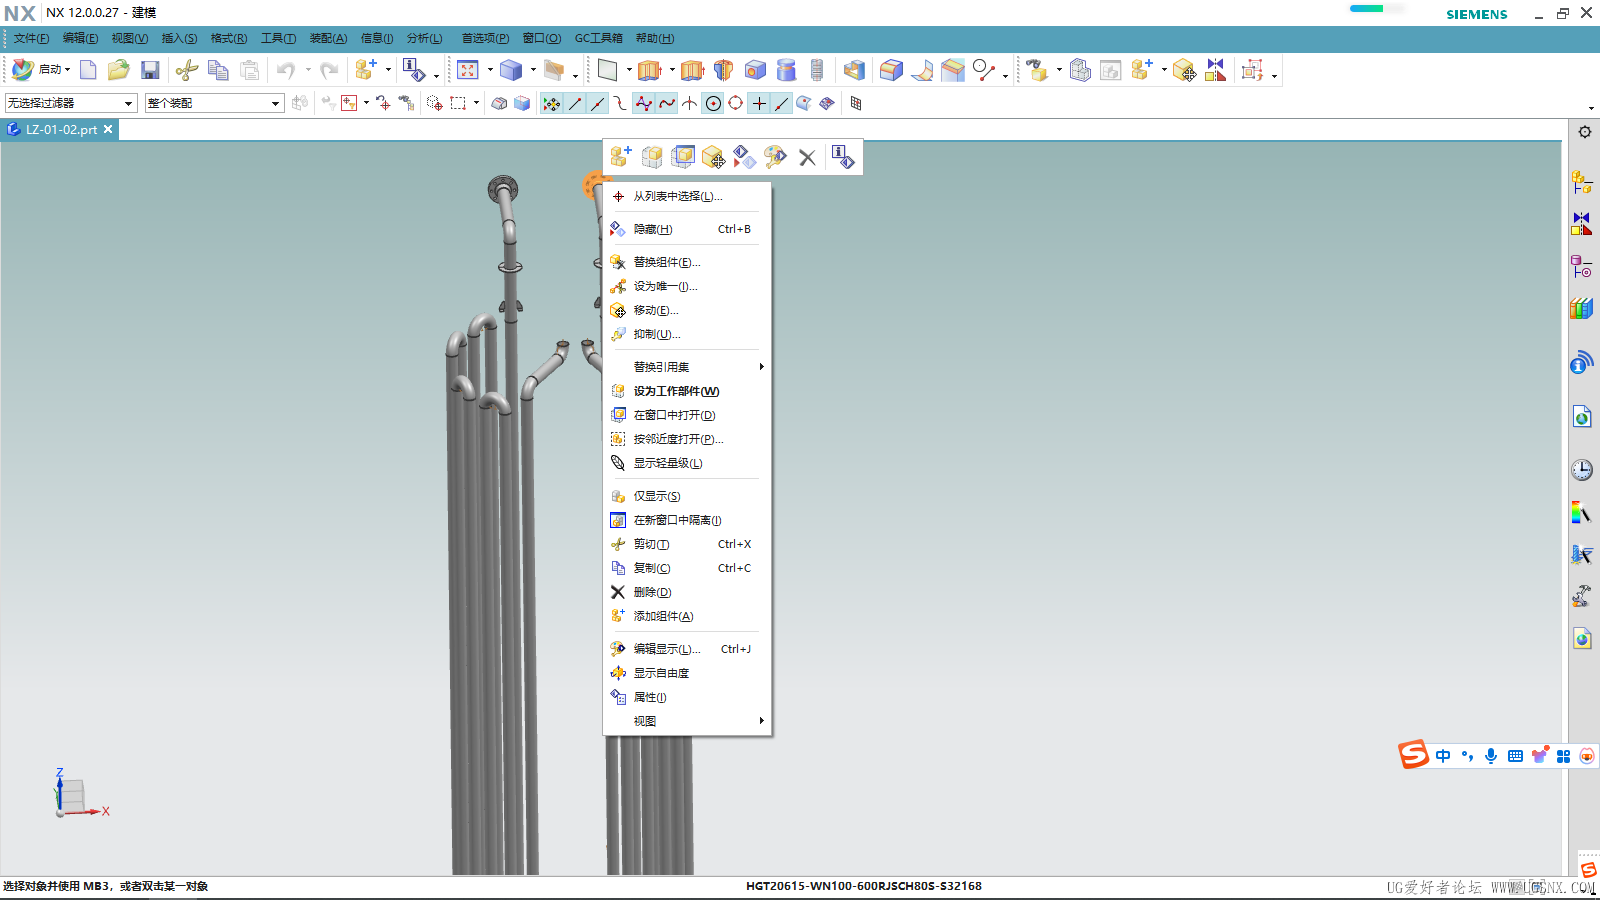Open the 无选择过滤器 selection filter dropdown

tap(71, 103)
